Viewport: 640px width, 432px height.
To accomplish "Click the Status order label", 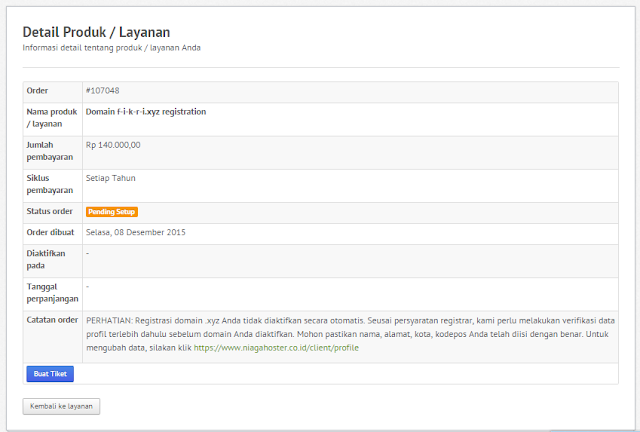I will click(49, 212).
